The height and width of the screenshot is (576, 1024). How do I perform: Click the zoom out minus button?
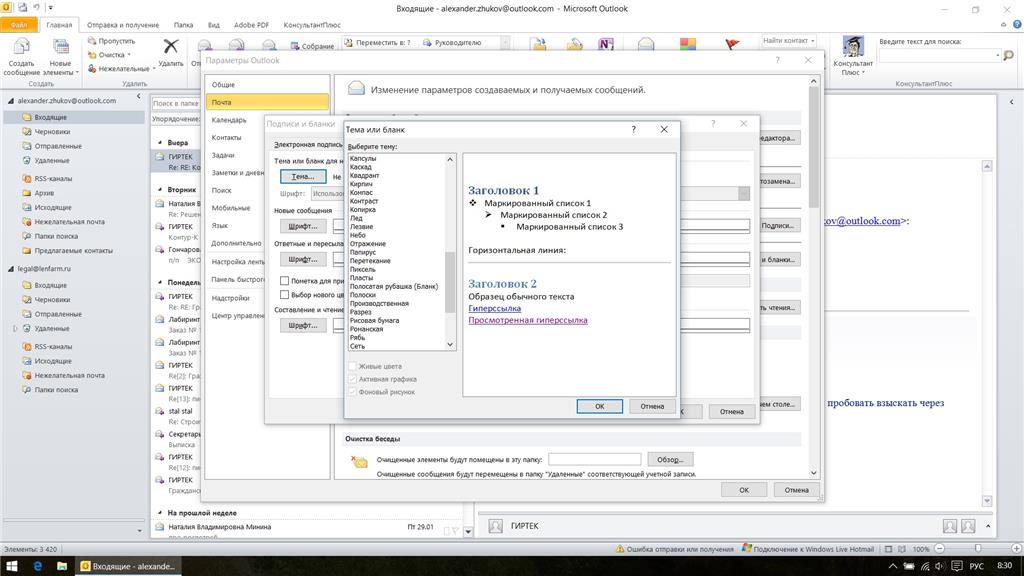(939, 549)
